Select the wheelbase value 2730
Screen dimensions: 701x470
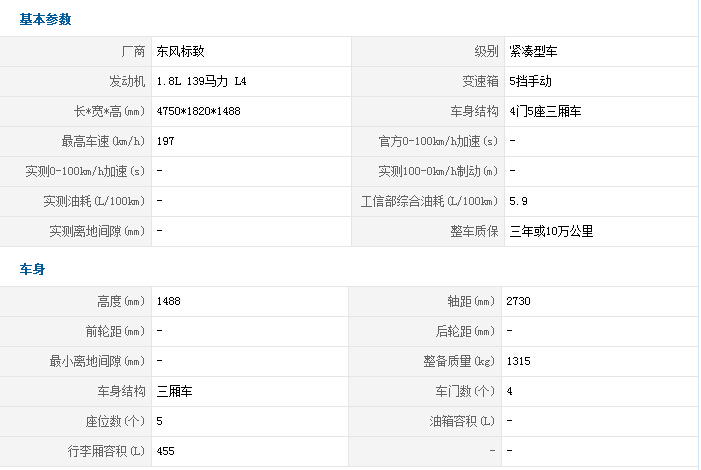tap(520, 301)
